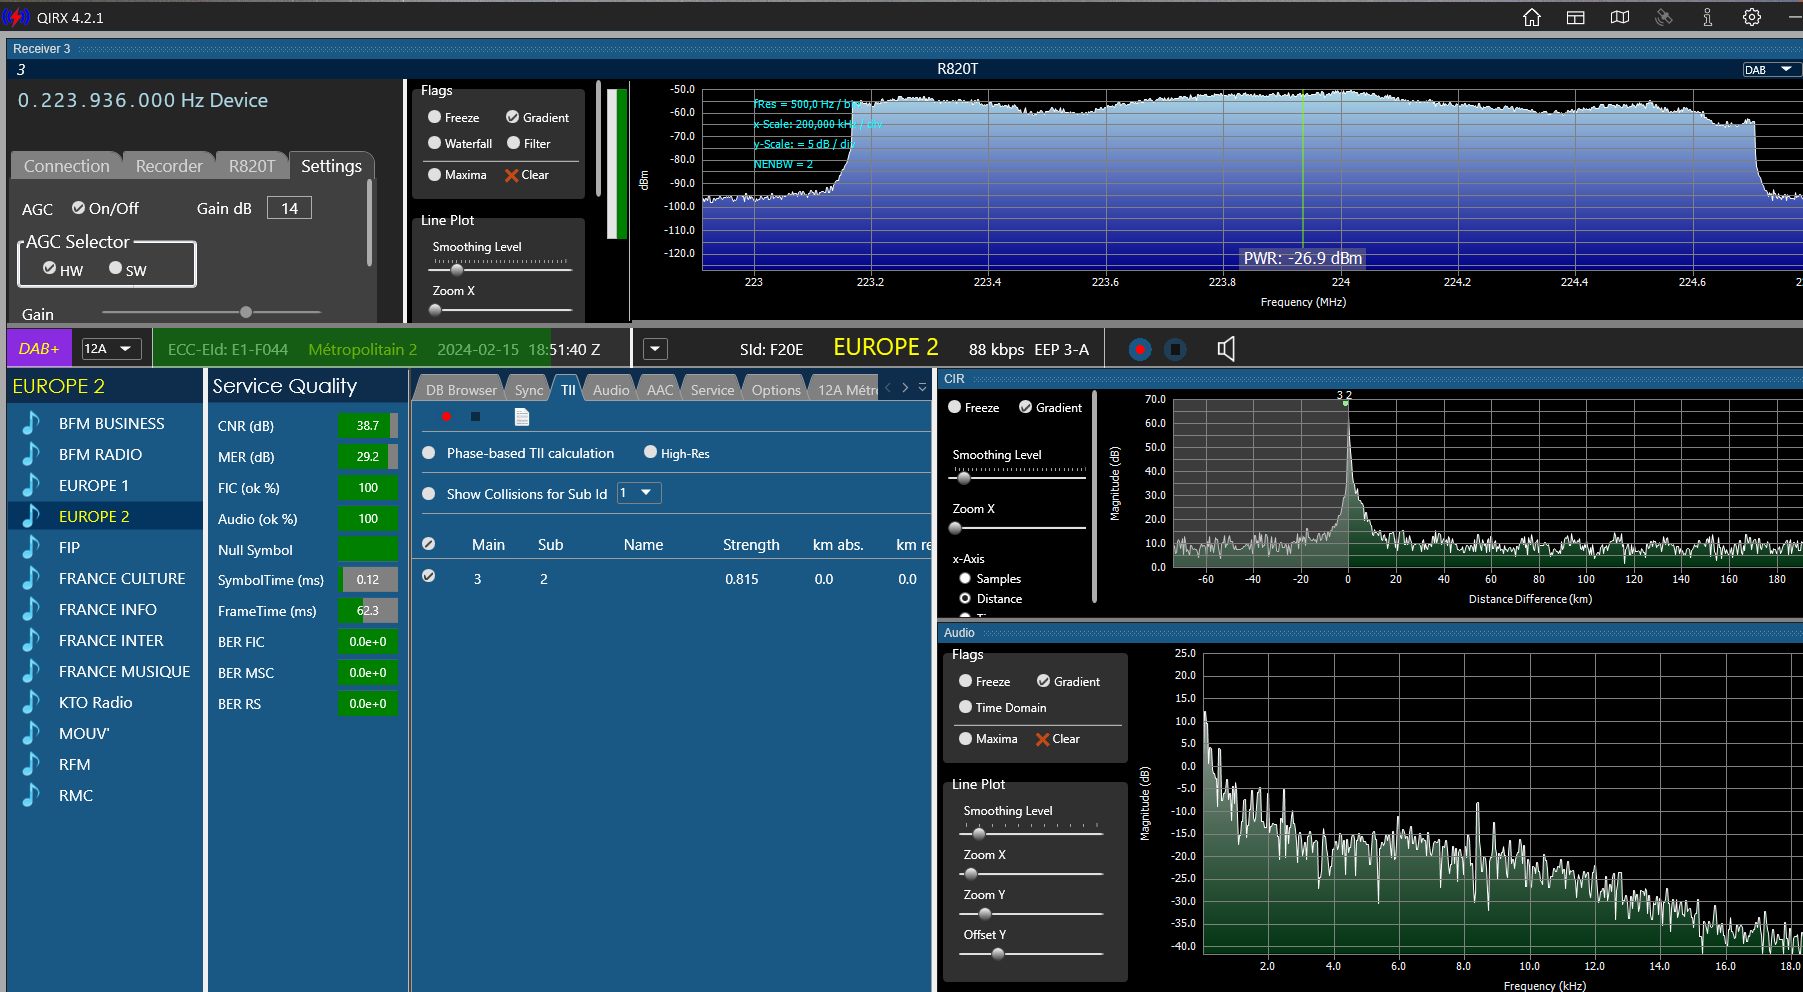This screenshot has height=992, width=1803.
Task: Open the Sub Id collision dropdown
Action: (639, 493)
